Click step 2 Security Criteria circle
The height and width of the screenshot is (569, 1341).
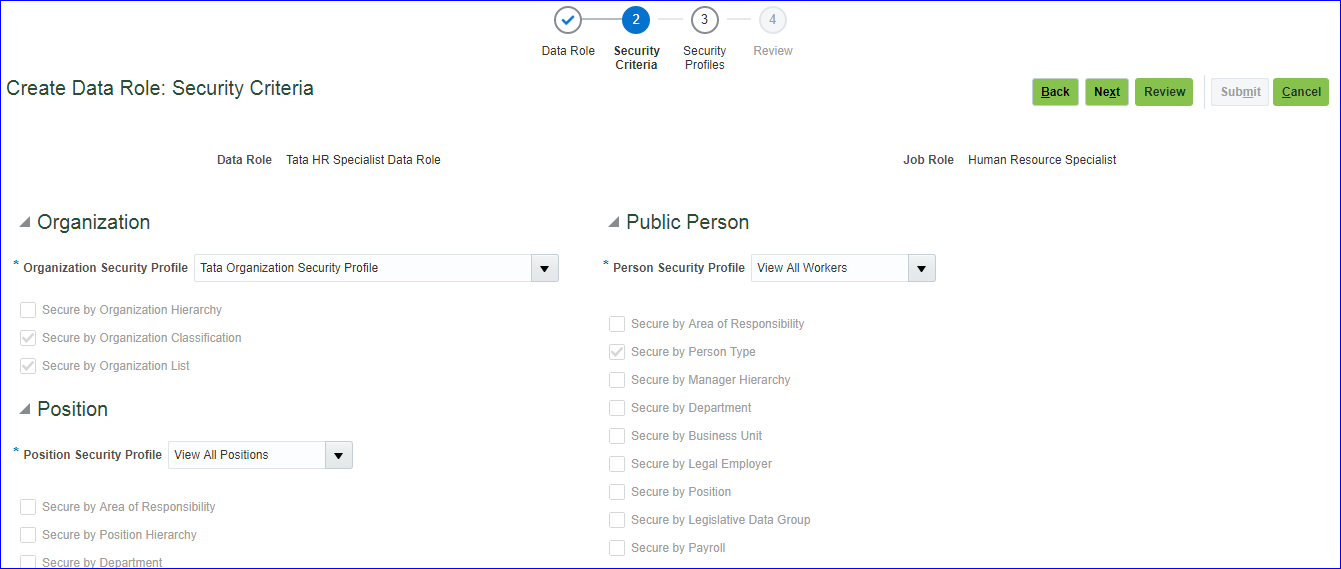(x=636, y=20)
